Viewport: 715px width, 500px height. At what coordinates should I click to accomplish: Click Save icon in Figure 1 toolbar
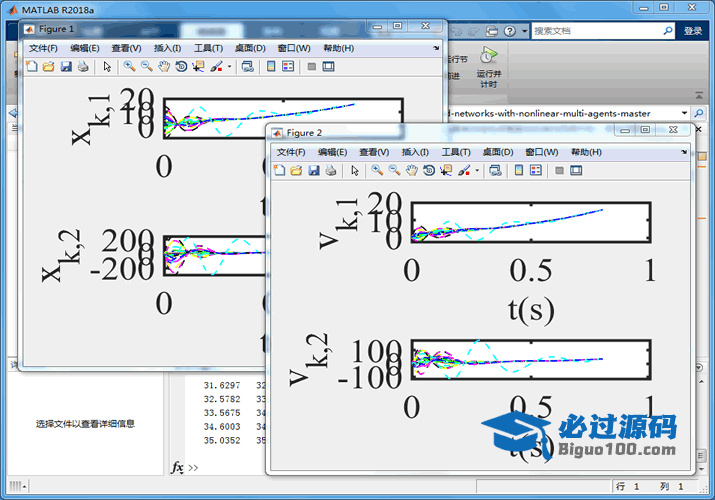(66, 67)
